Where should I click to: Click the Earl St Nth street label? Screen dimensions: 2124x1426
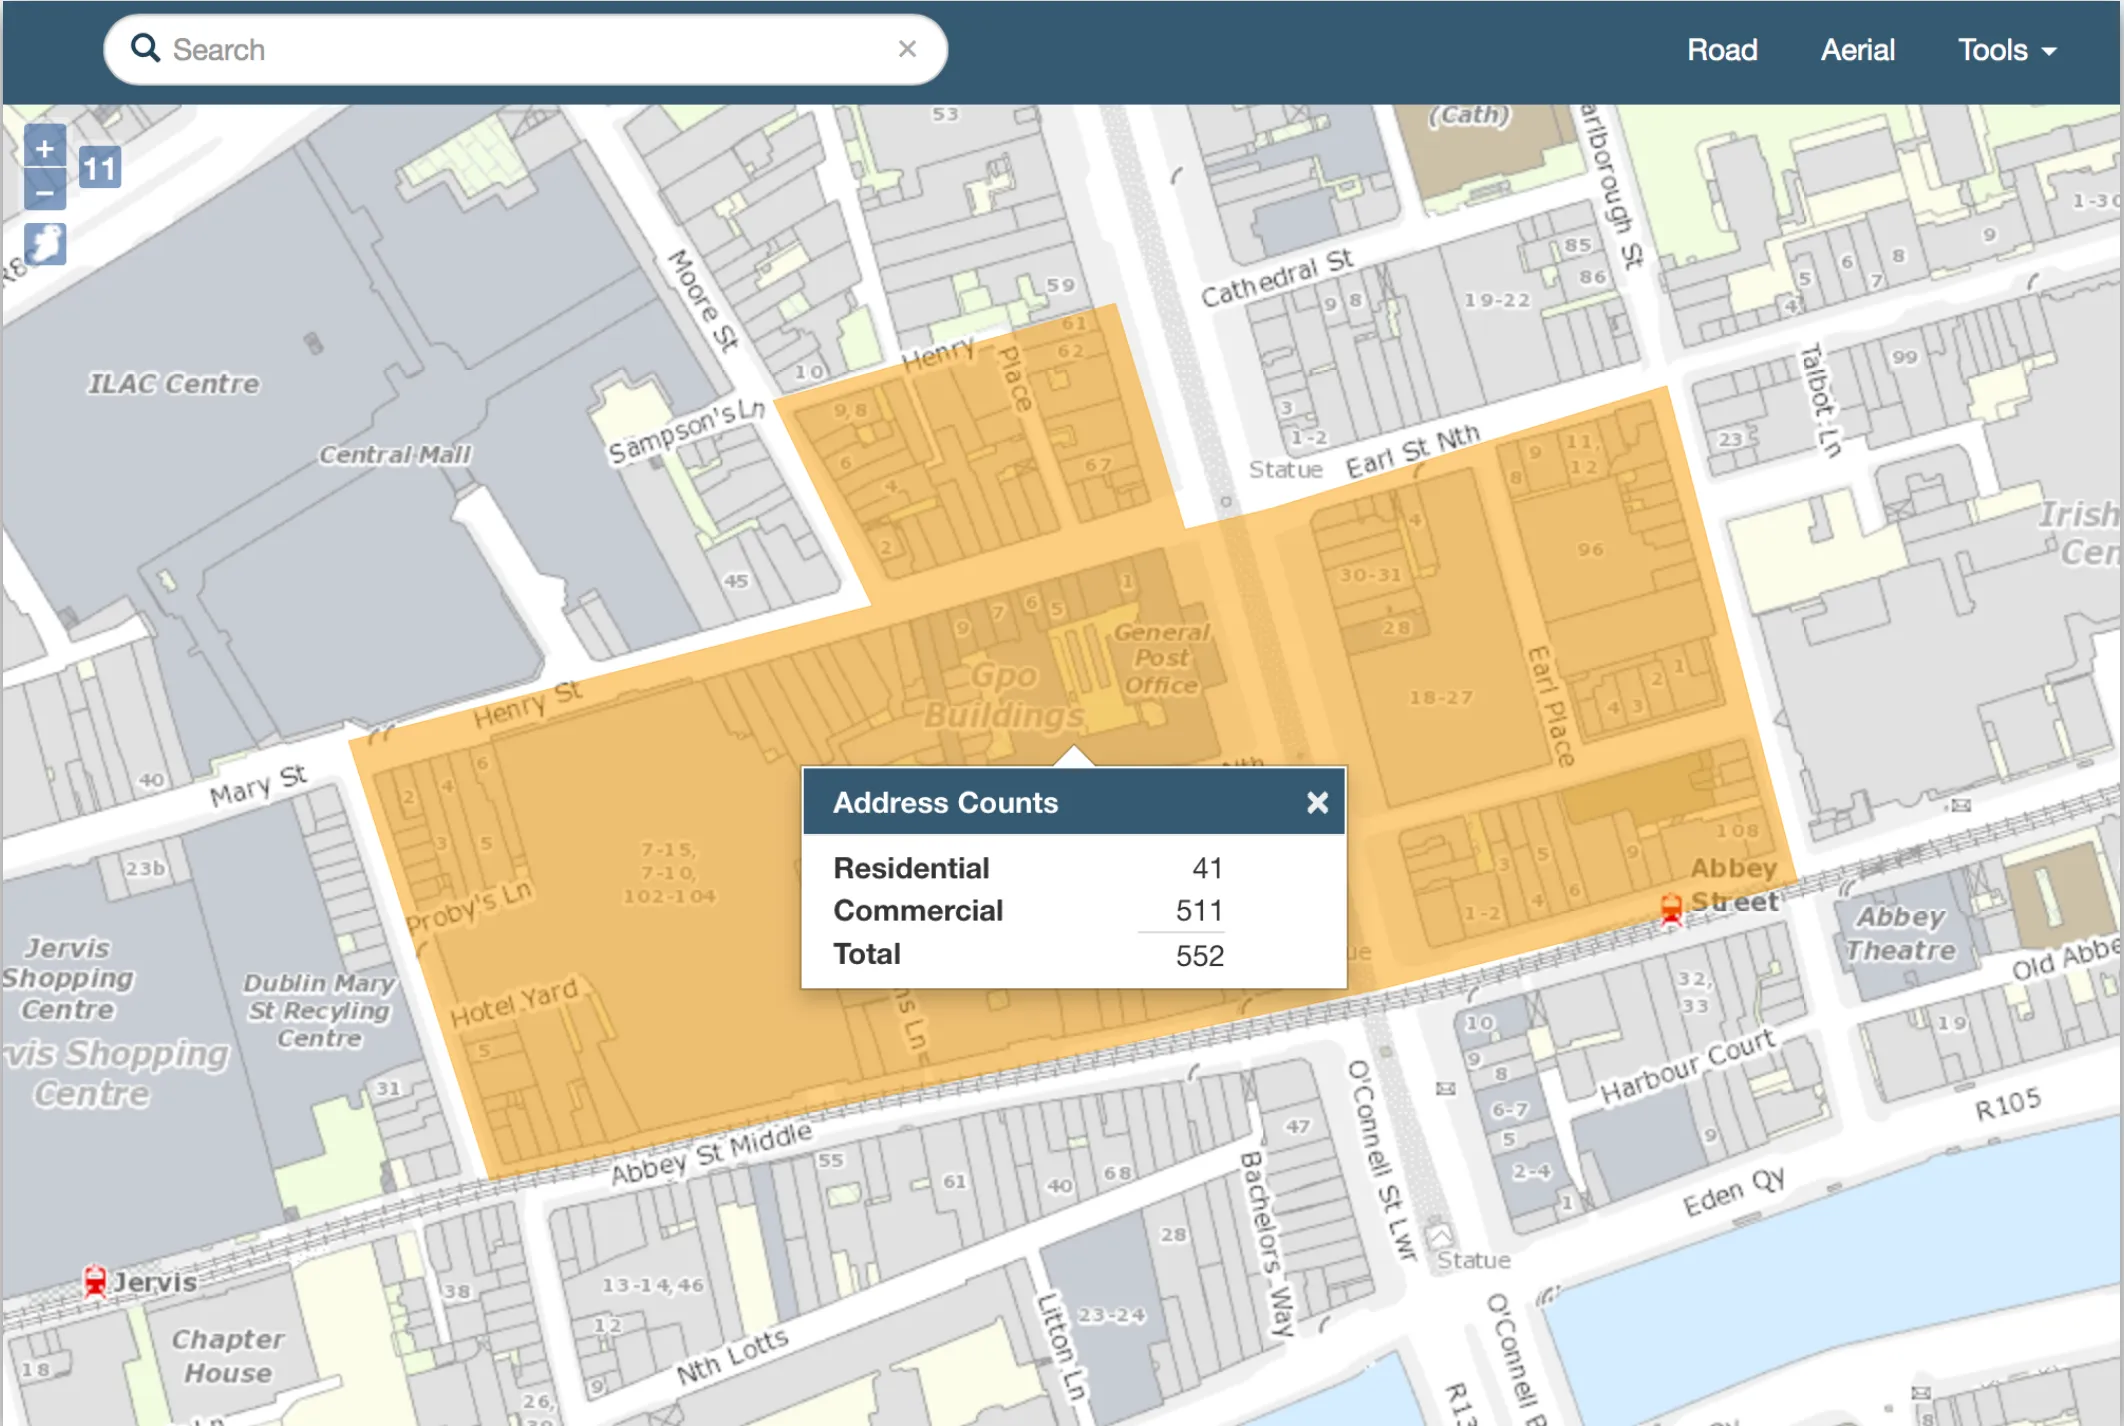pyautogui.click(x=1412, y=452)
